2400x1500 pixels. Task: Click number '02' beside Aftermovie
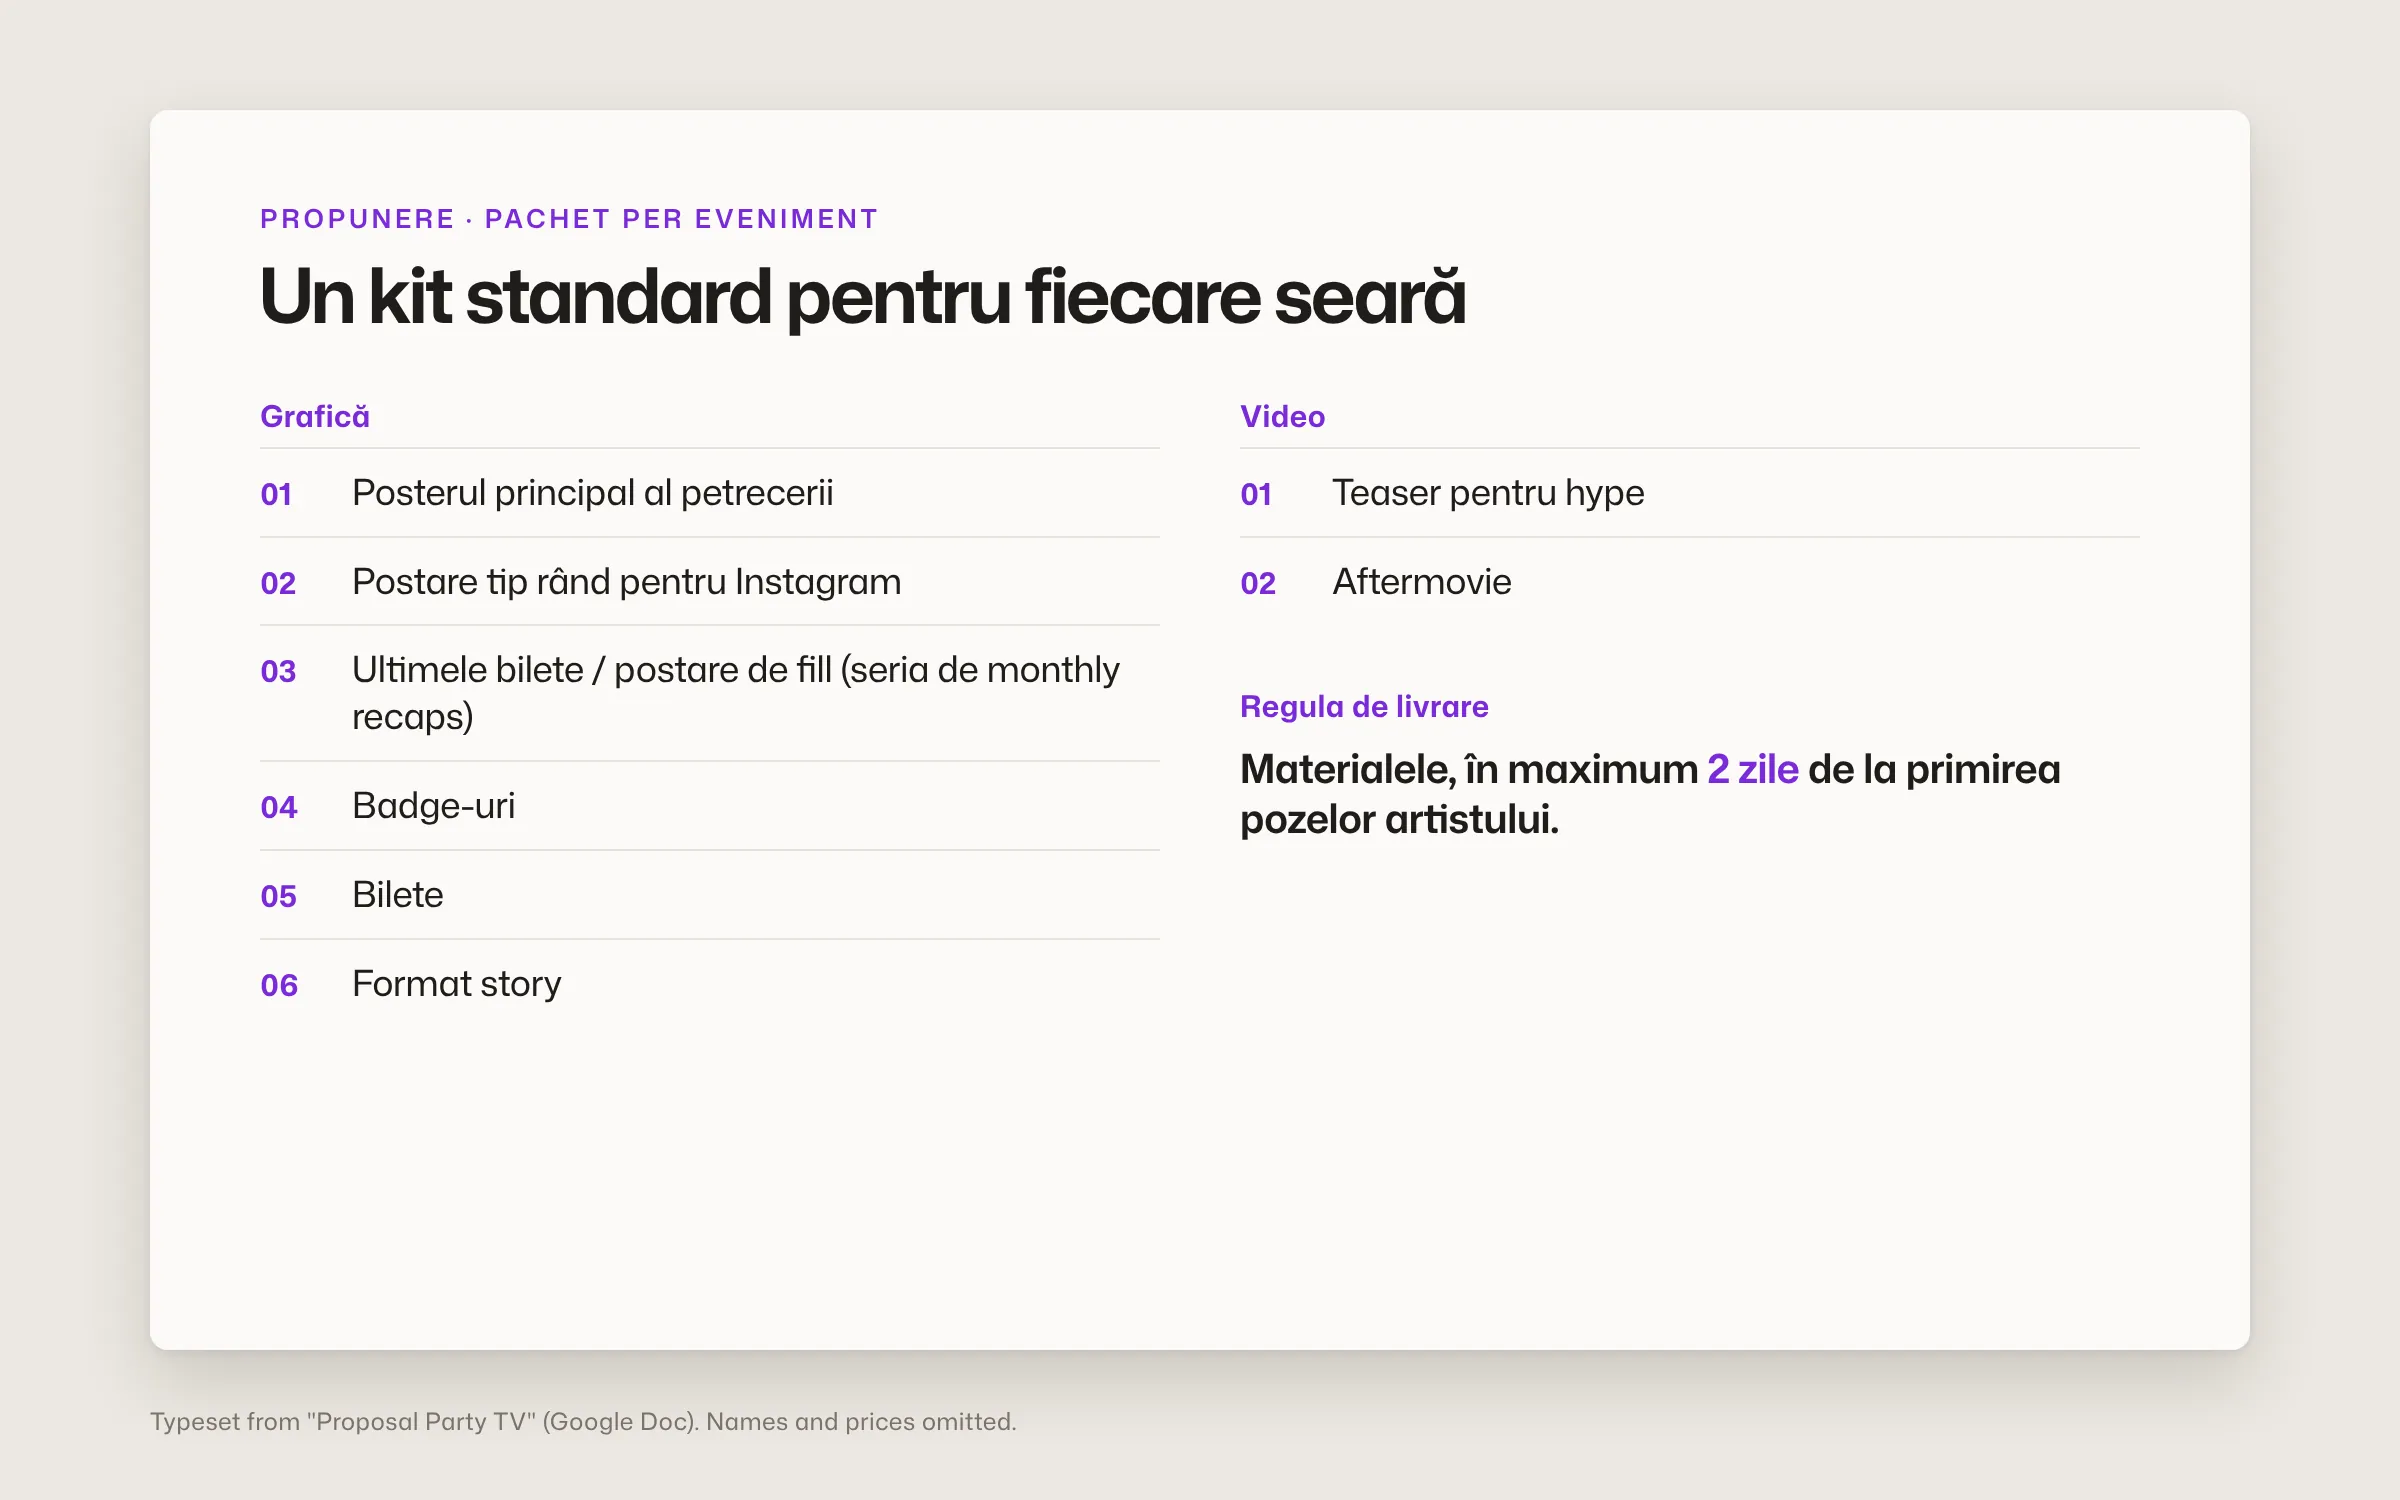point(1258,583)
